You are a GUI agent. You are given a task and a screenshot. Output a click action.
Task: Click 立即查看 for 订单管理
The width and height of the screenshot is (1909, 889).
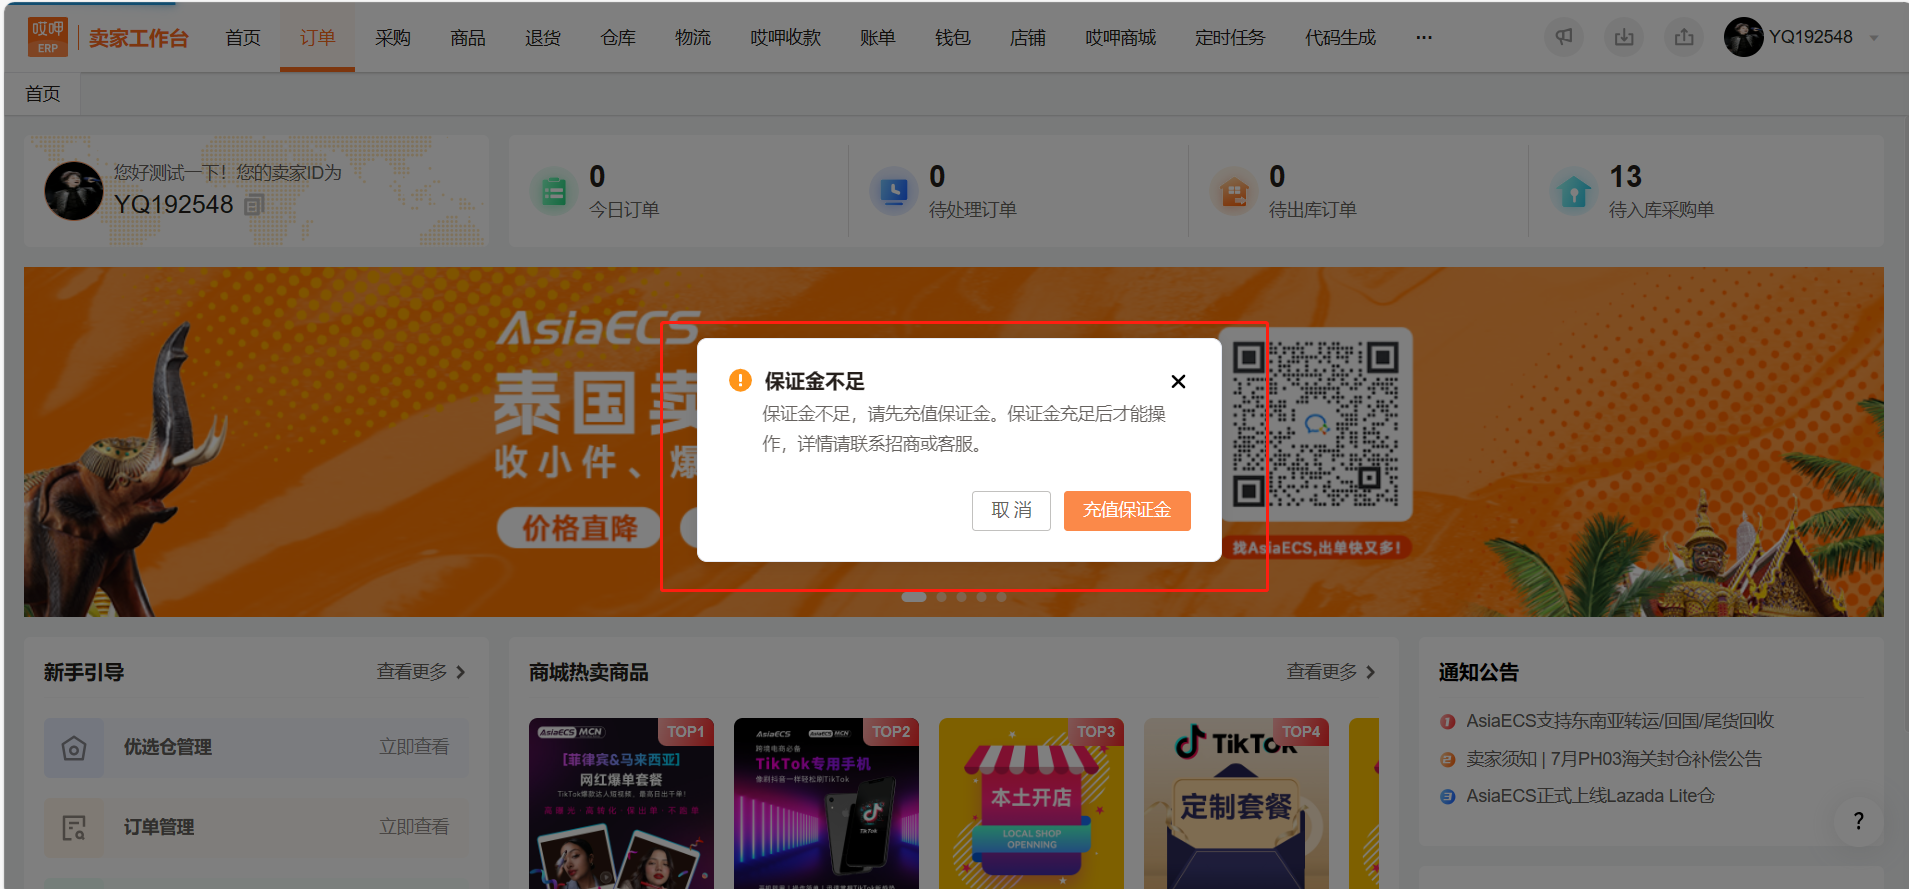[414, 827]
